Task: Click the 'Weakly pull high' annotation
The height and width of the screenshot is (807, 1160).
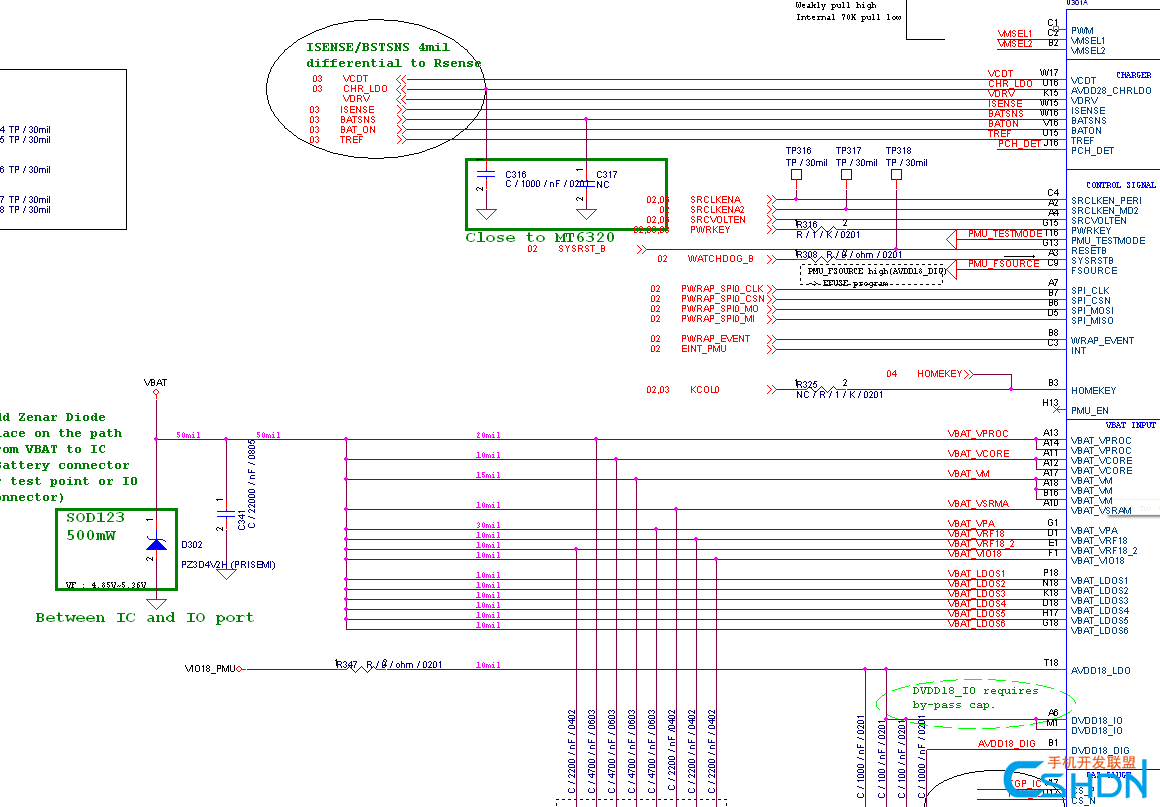Action: tap(836, 5)
